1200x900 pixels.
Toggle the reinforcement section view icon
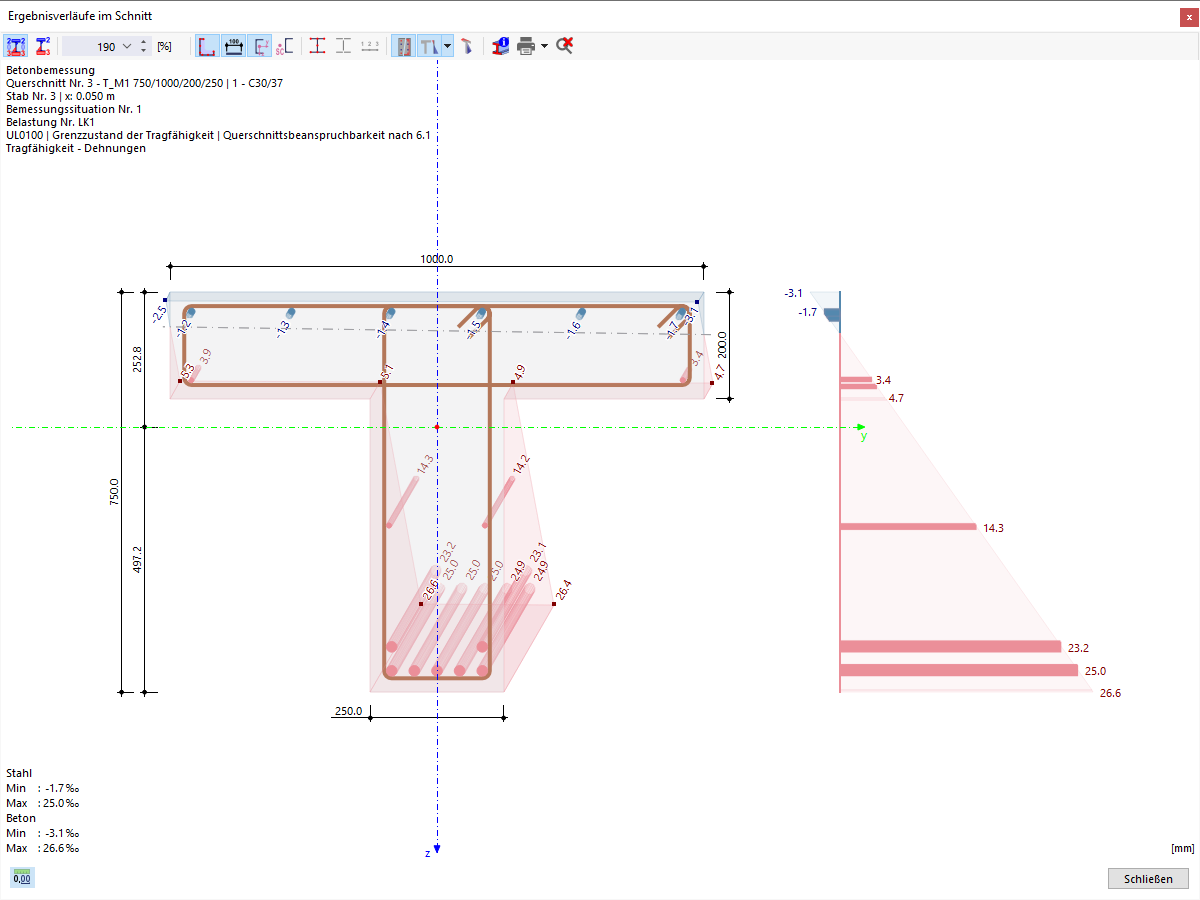tap(403, 46)
